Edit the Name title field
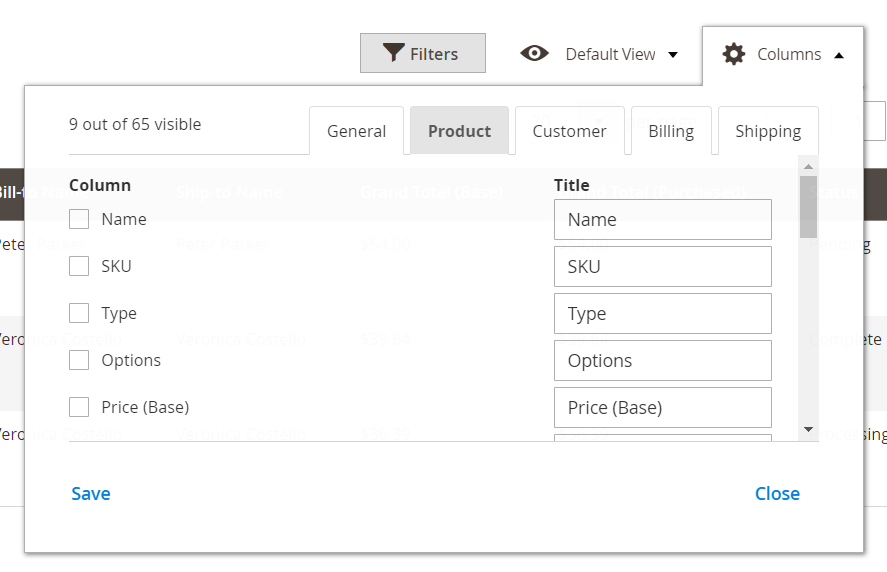 pos(662,220)
